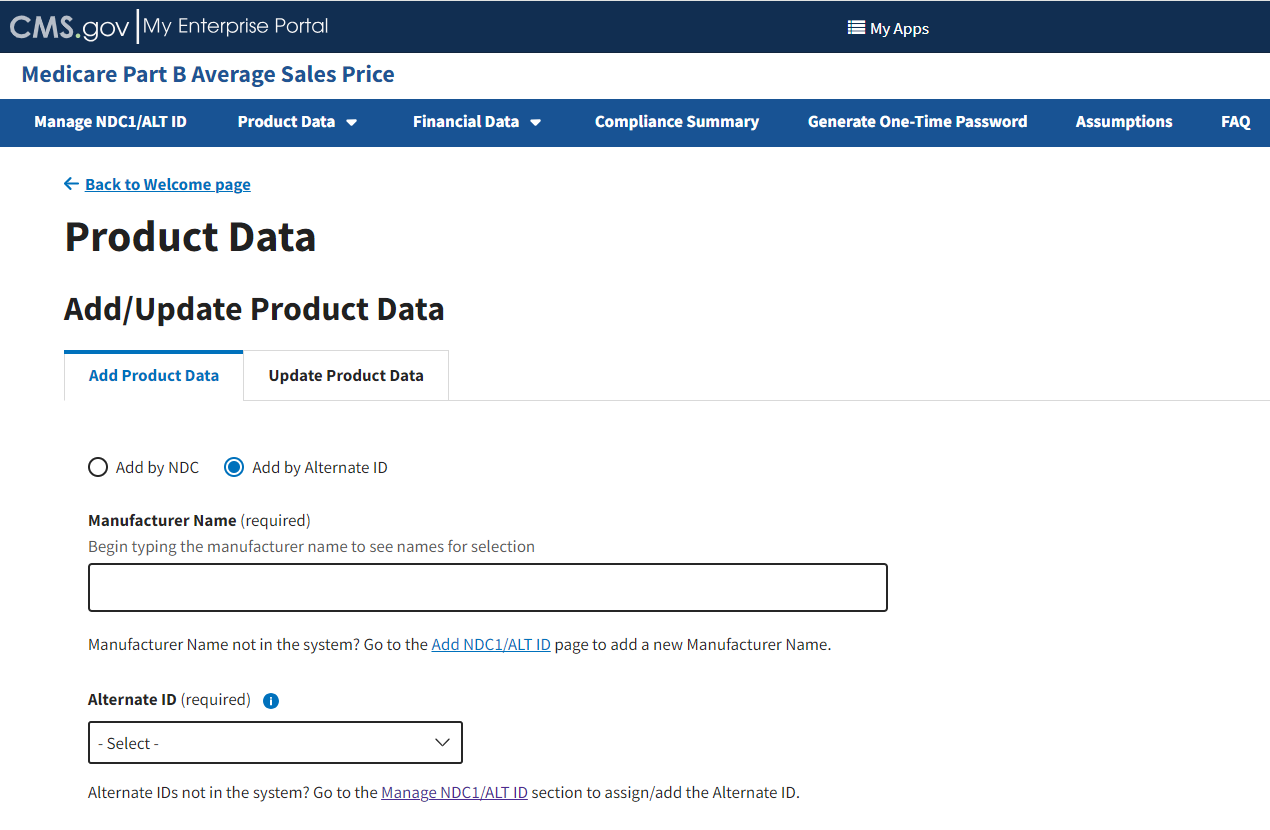Switch to Update Product Data tab
This screenshot has height=830, width=1270.
[x=346, y=376]
